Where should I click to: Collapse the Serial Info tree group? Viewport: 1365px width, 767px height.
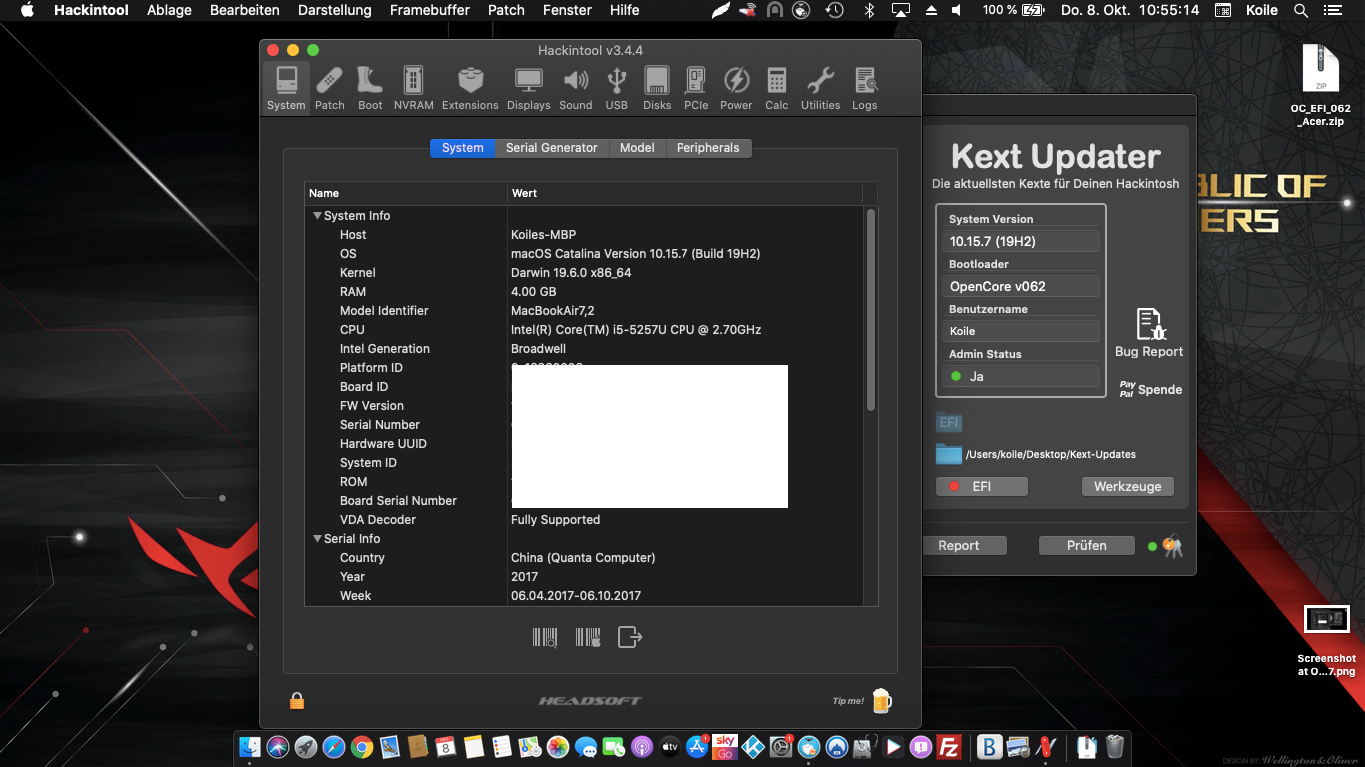click(x=317, y=539)
